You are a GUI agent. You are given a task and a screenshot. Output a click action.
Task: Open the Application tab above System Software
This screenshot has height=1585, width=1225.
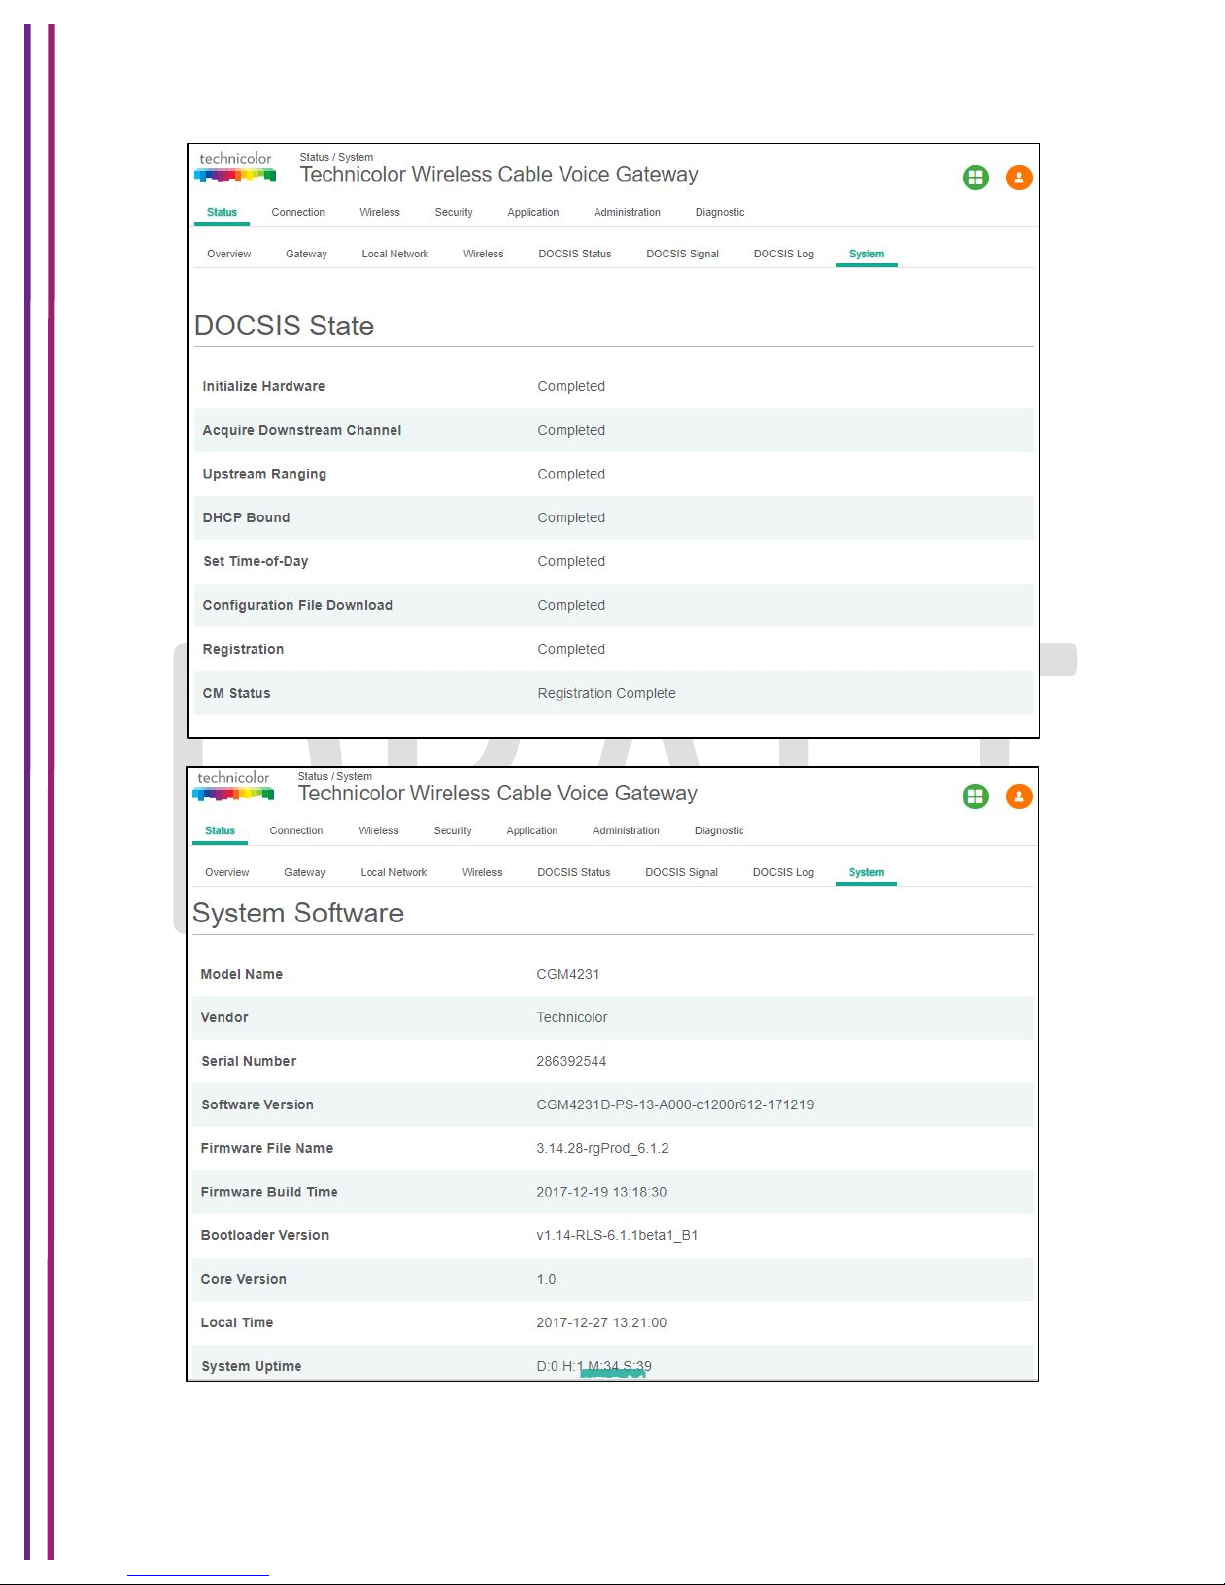532,831
